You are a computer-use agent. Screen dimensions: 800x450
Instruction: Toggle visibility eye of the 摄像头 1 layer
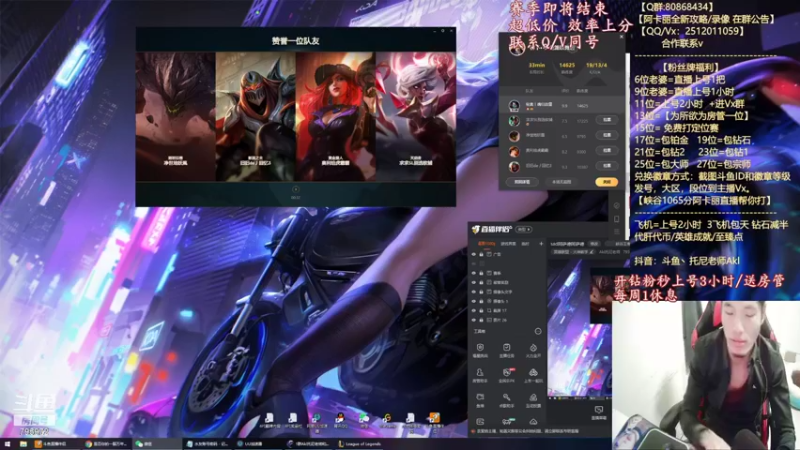tap(473, 302)
